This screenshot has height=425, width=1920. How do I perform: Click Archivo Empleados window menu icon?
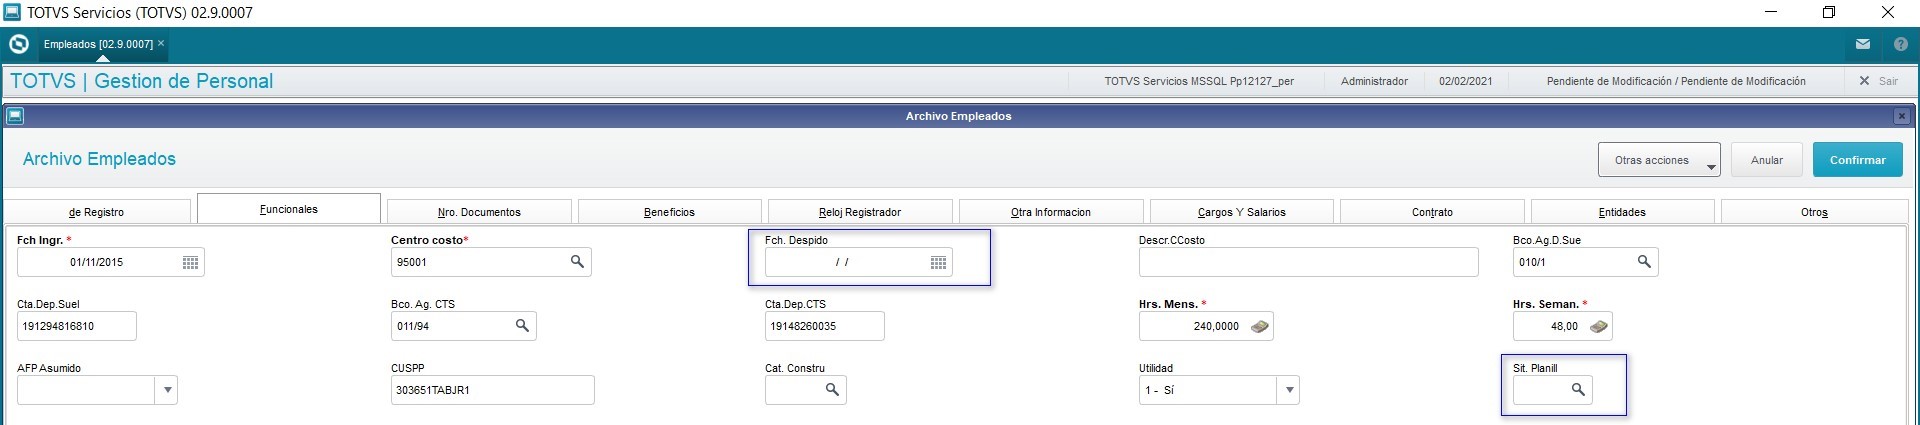click(x=14, y=116)
